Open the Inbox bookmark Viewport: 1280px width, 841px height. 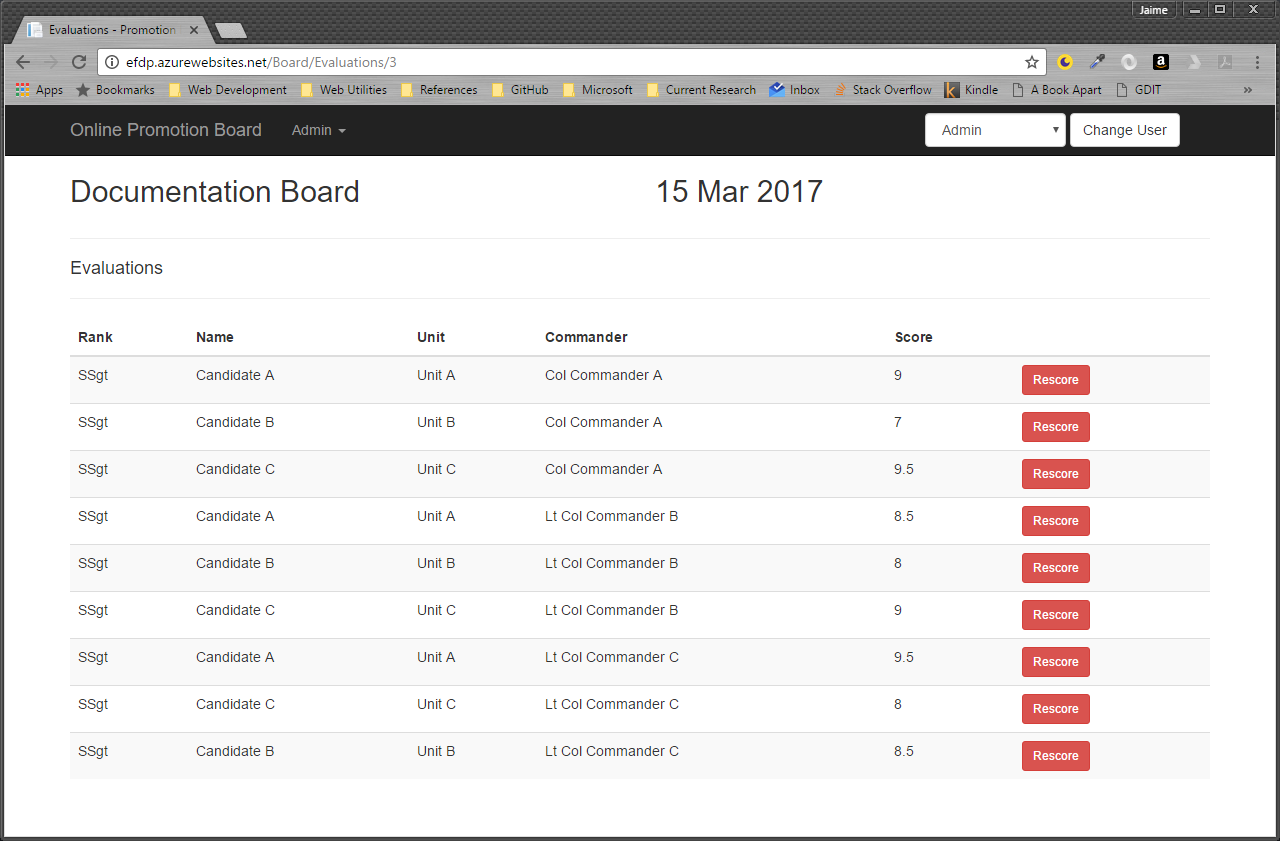(x=795, y=90)
